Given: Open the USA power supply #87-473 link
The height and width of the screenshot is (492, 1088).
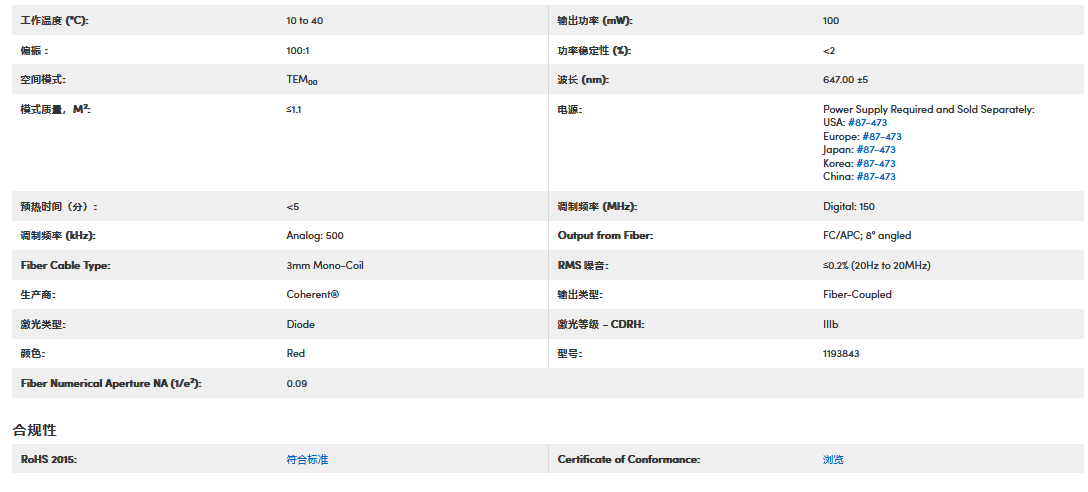Looking at the screenshot, I should point(867,123).
